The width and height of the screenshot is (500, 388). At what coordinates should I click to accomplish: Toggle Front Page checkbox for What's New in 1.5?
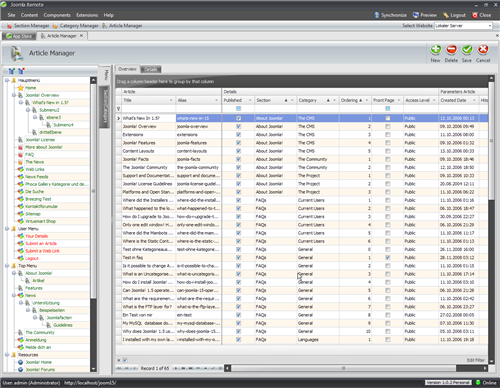387,118
